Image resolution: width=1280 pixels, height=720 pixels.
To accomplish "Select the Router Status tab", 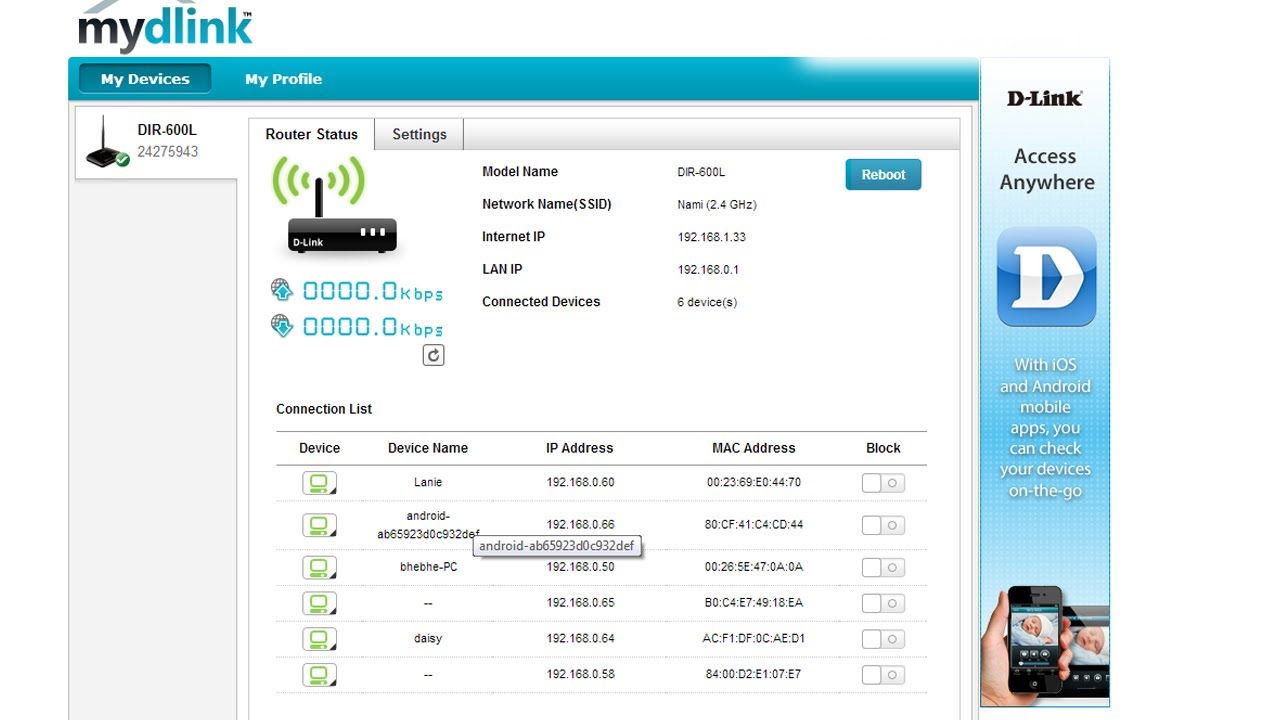I will 311,134.
